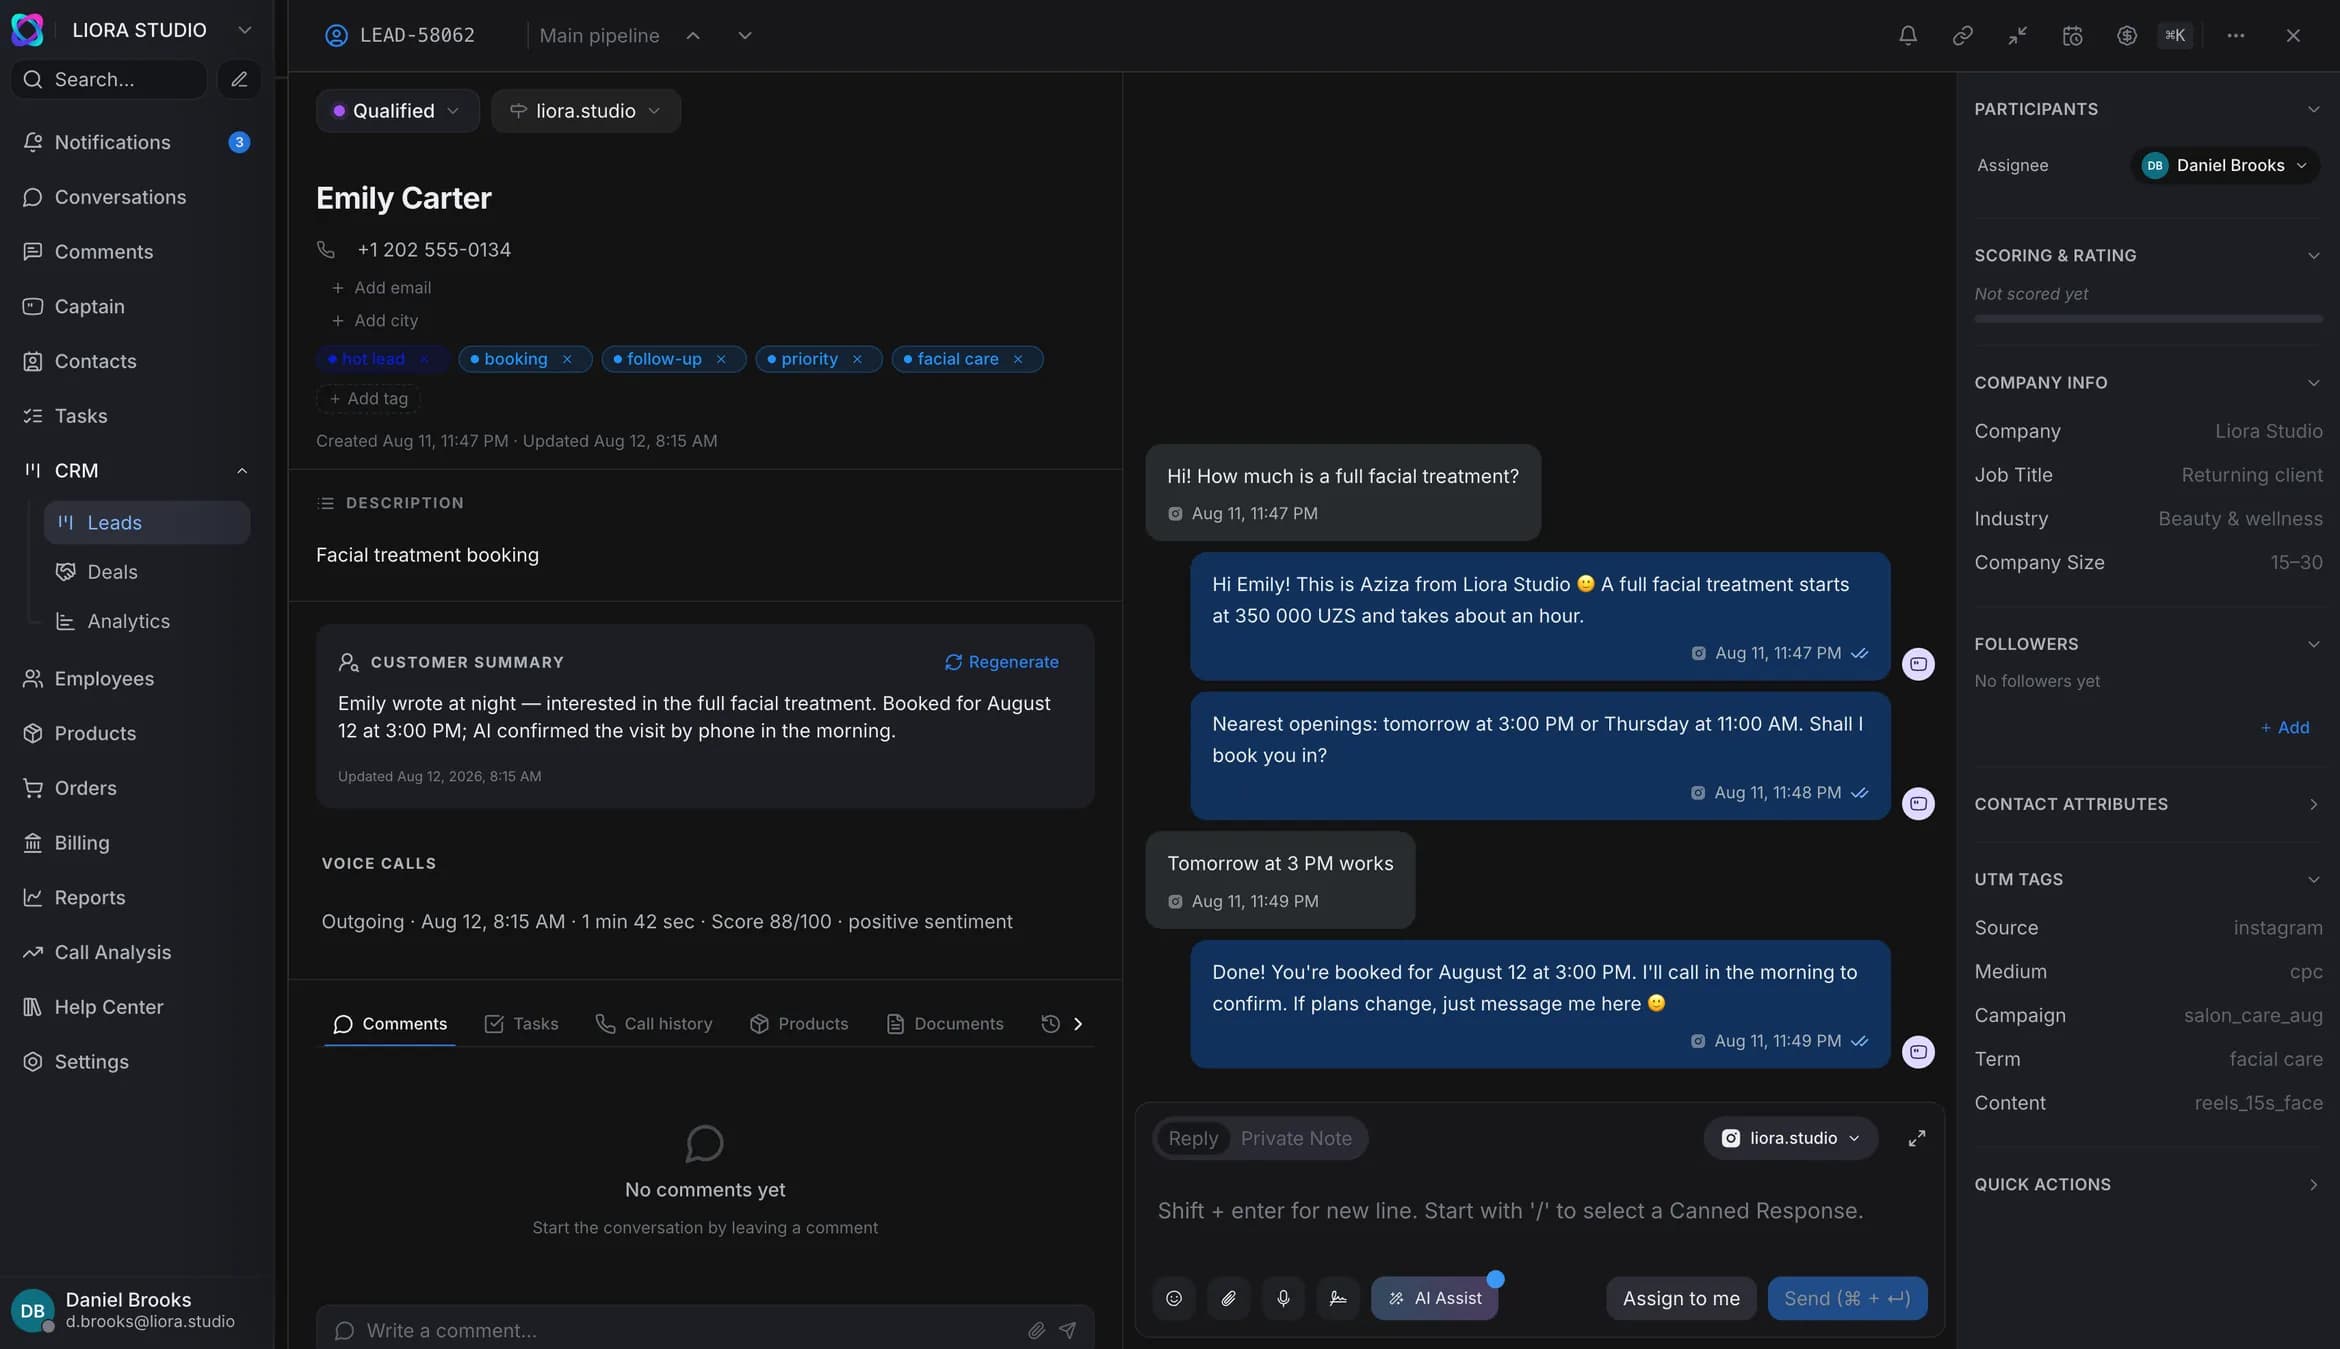Click the sidebar Search field

tap(108, 79)
